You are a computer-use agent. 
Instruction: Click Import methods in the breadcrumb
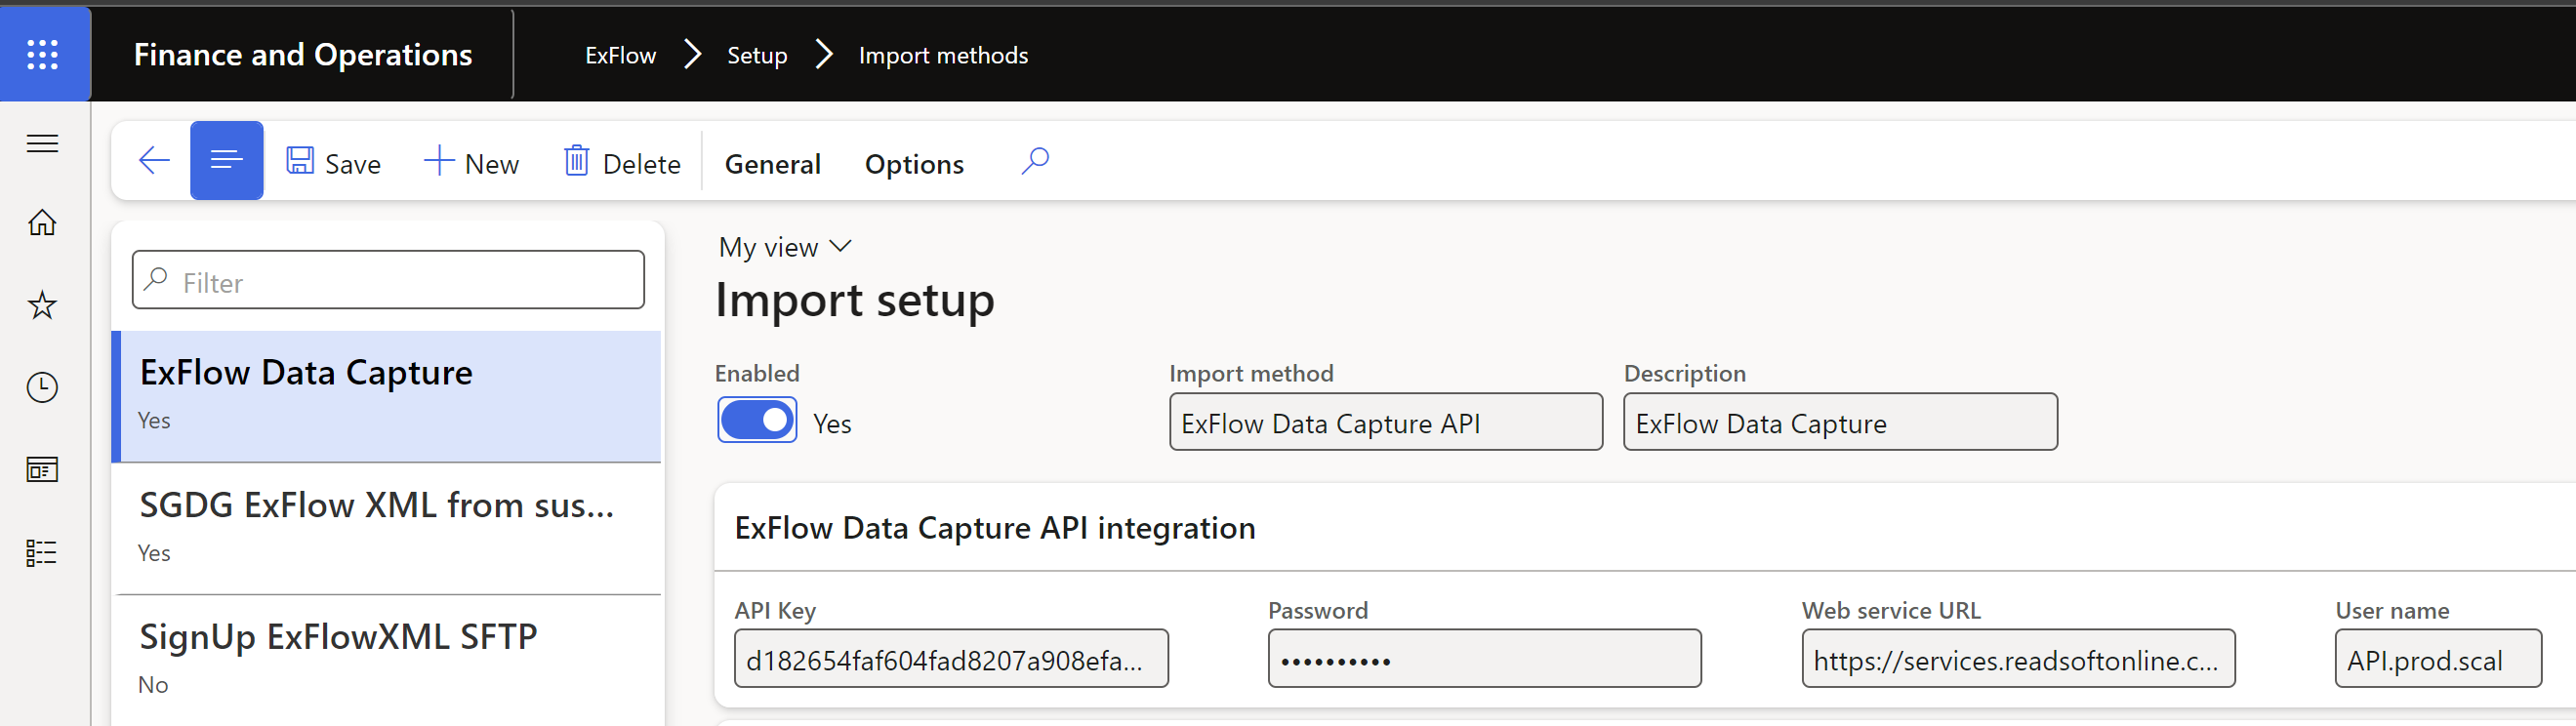pyautogui.click(x=943, y=55)
